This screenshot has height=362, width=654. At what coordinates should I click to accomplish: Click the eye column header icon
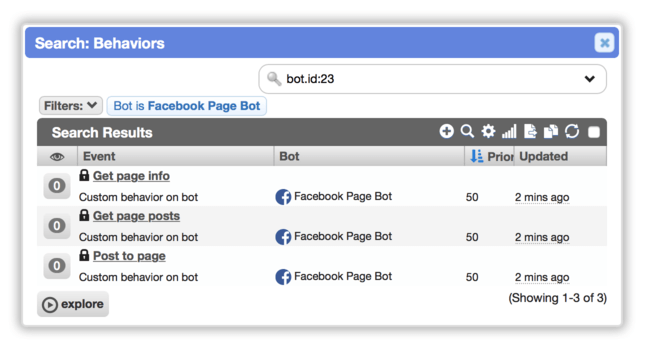(57, 157)
